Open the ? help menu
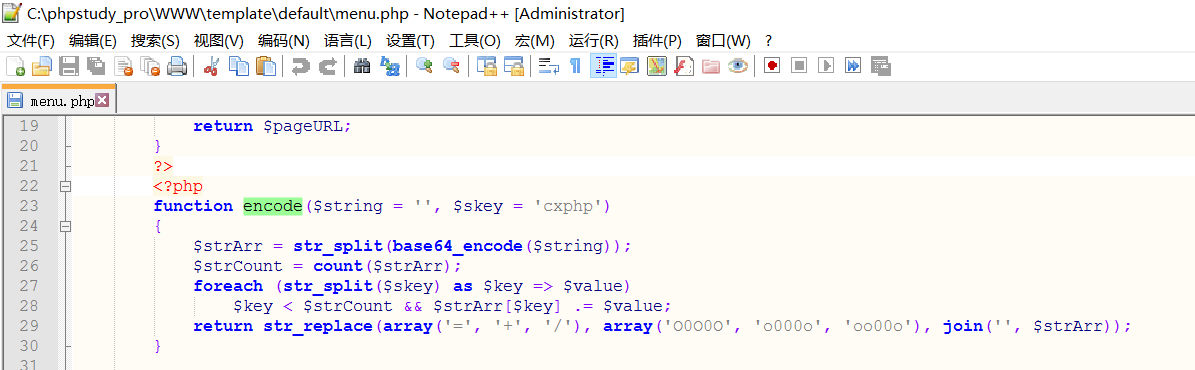The height and width of the screenshot is (370, 1195). 768,40
